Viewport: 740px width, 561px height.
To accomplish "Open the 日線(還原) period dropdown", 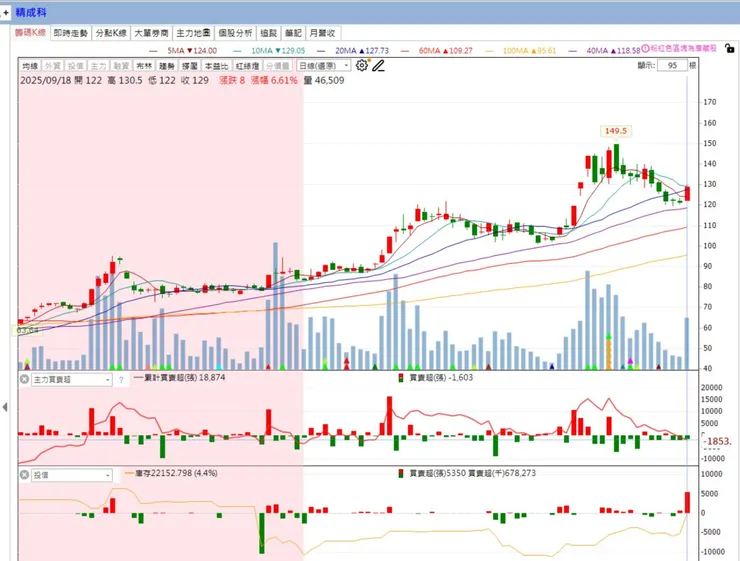I will click(x=324, y=66).
